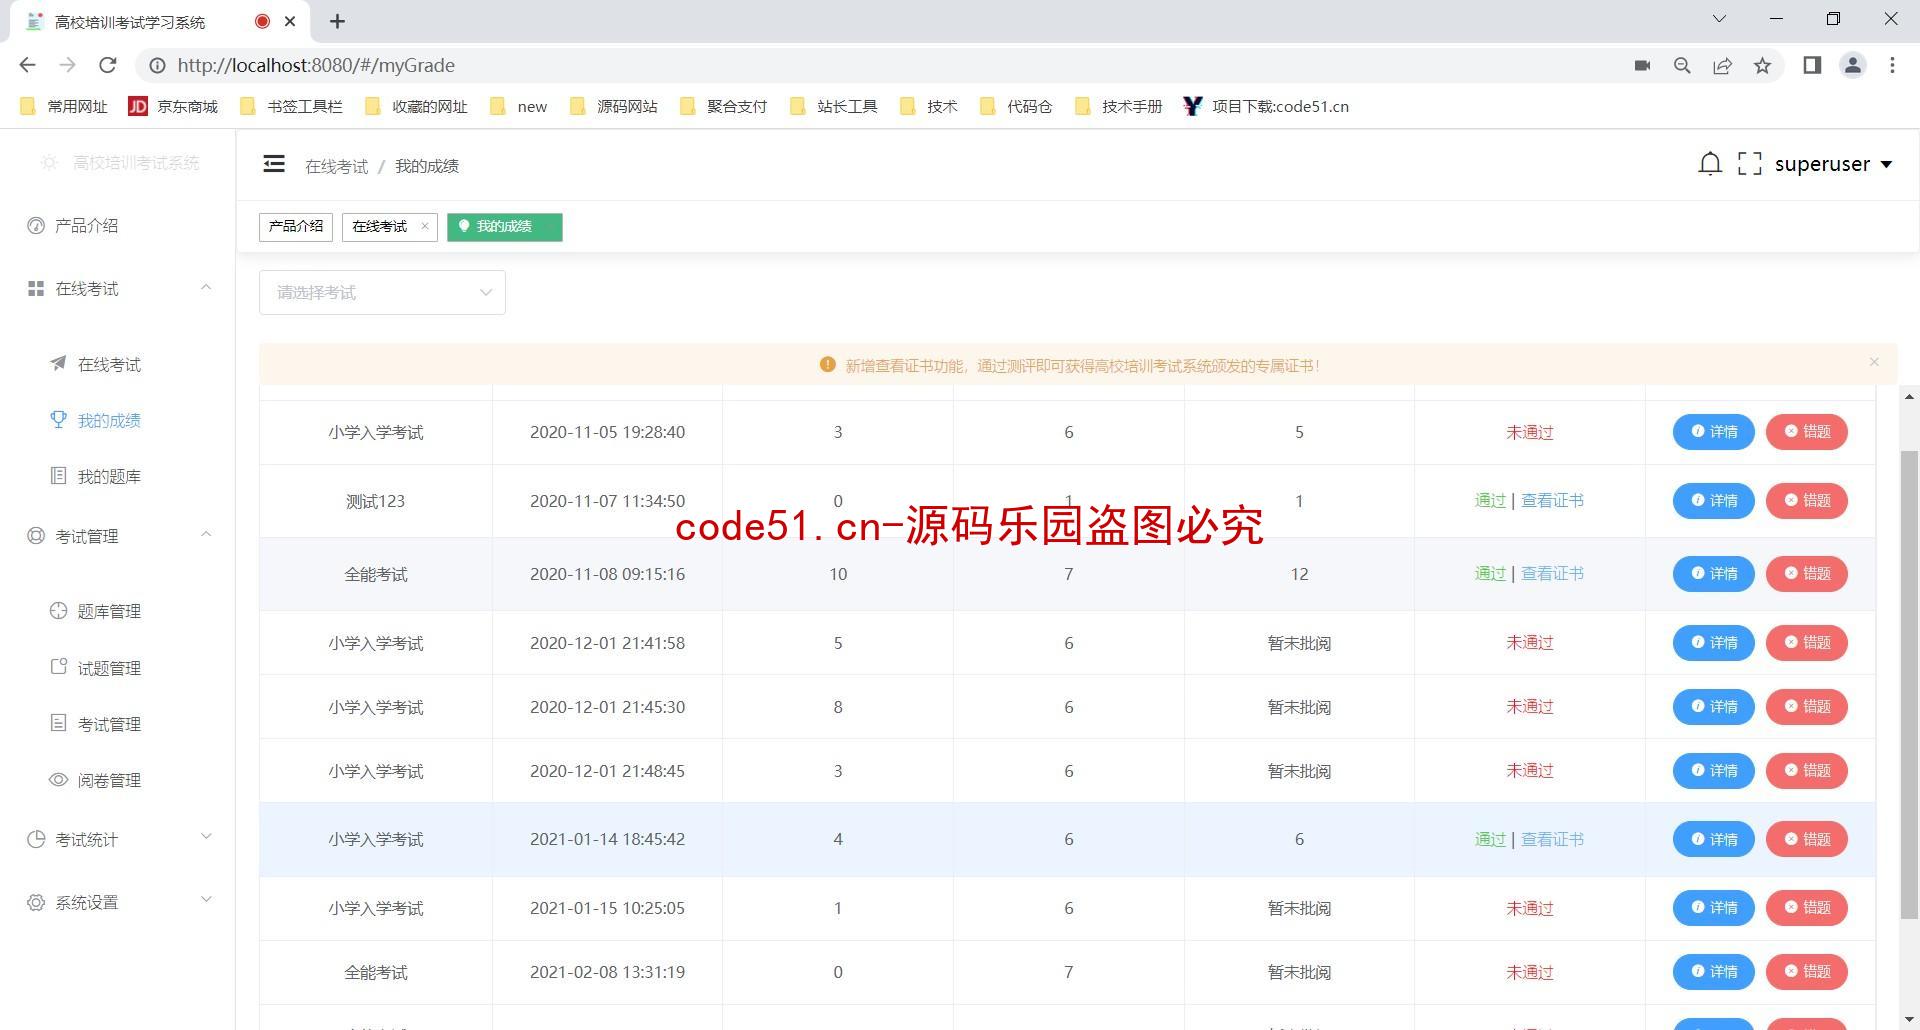This screenshot has height=1030, width=1920.
Task: View certificate for 2020-11-08 全能考试
Action: 1552,574
